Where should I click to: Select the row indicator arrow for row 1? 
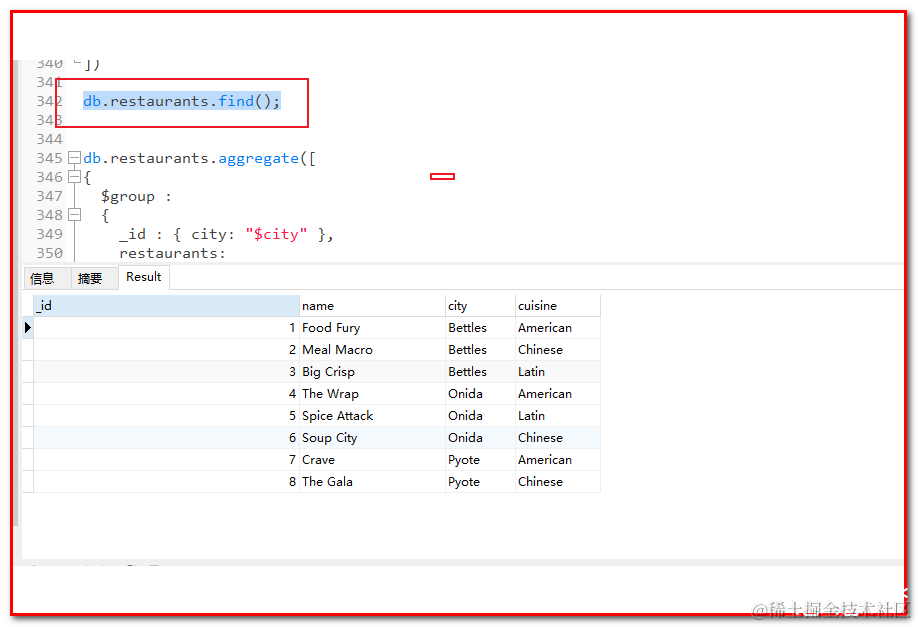click(x=28, y=328)
